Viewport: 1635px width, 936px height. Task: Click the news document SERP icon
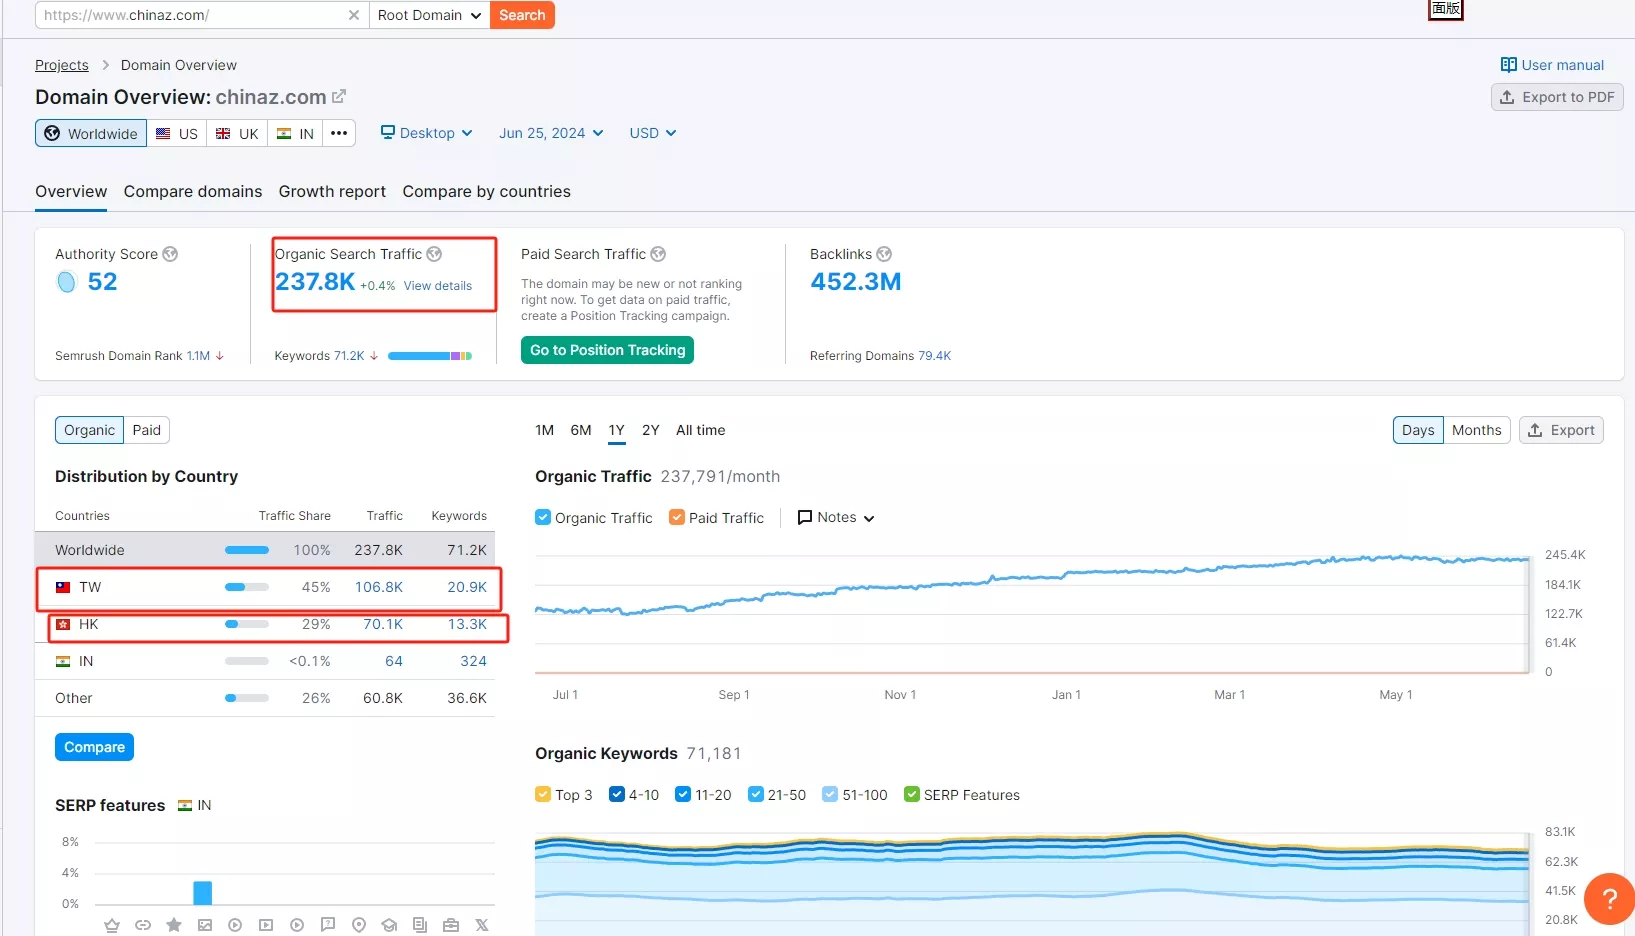click(x=420, y=925)
